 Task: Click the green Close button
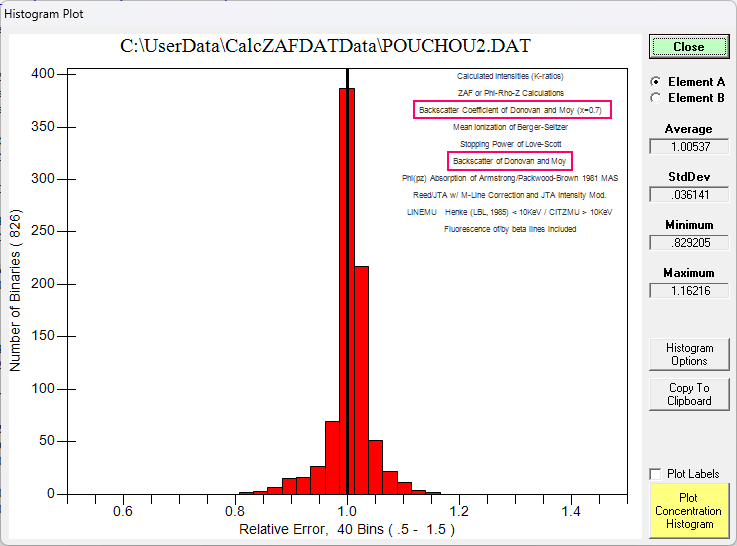click(688, 47)
